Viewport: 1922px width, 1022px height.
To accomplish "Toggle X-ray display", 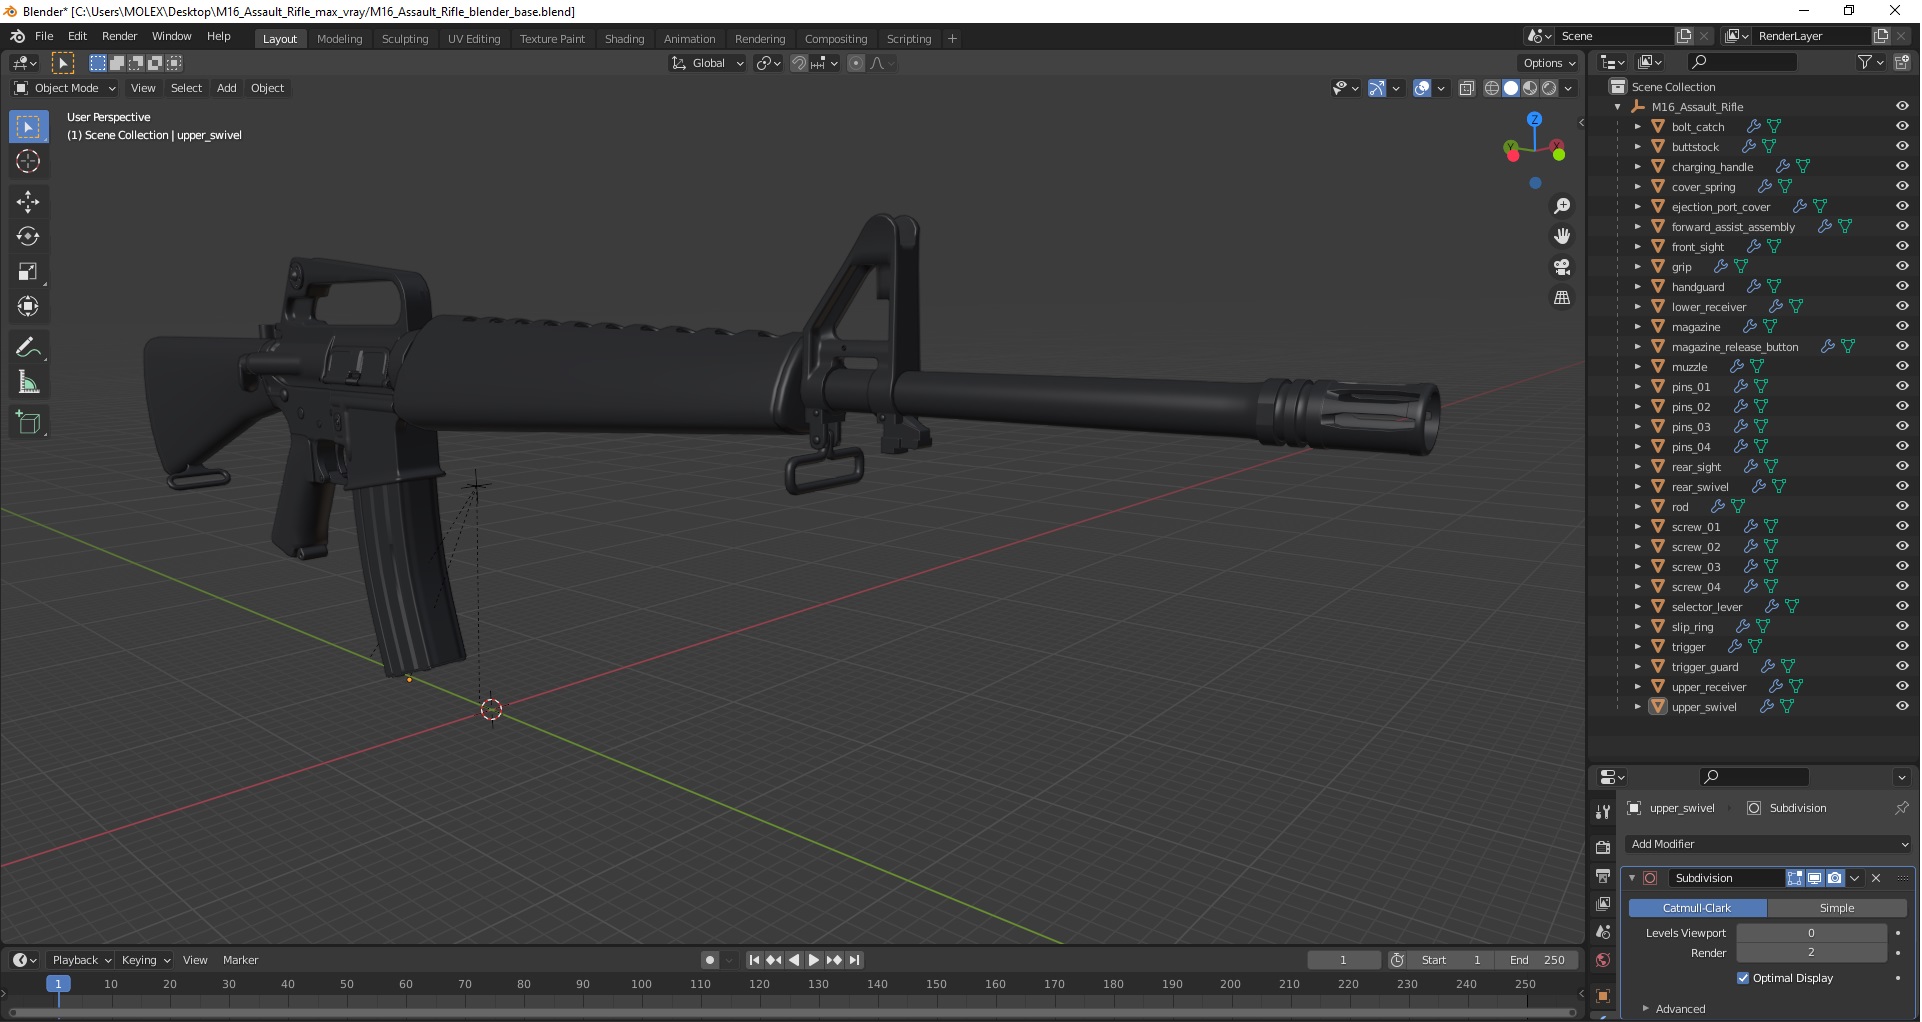I will click(x=1467, y=88).
